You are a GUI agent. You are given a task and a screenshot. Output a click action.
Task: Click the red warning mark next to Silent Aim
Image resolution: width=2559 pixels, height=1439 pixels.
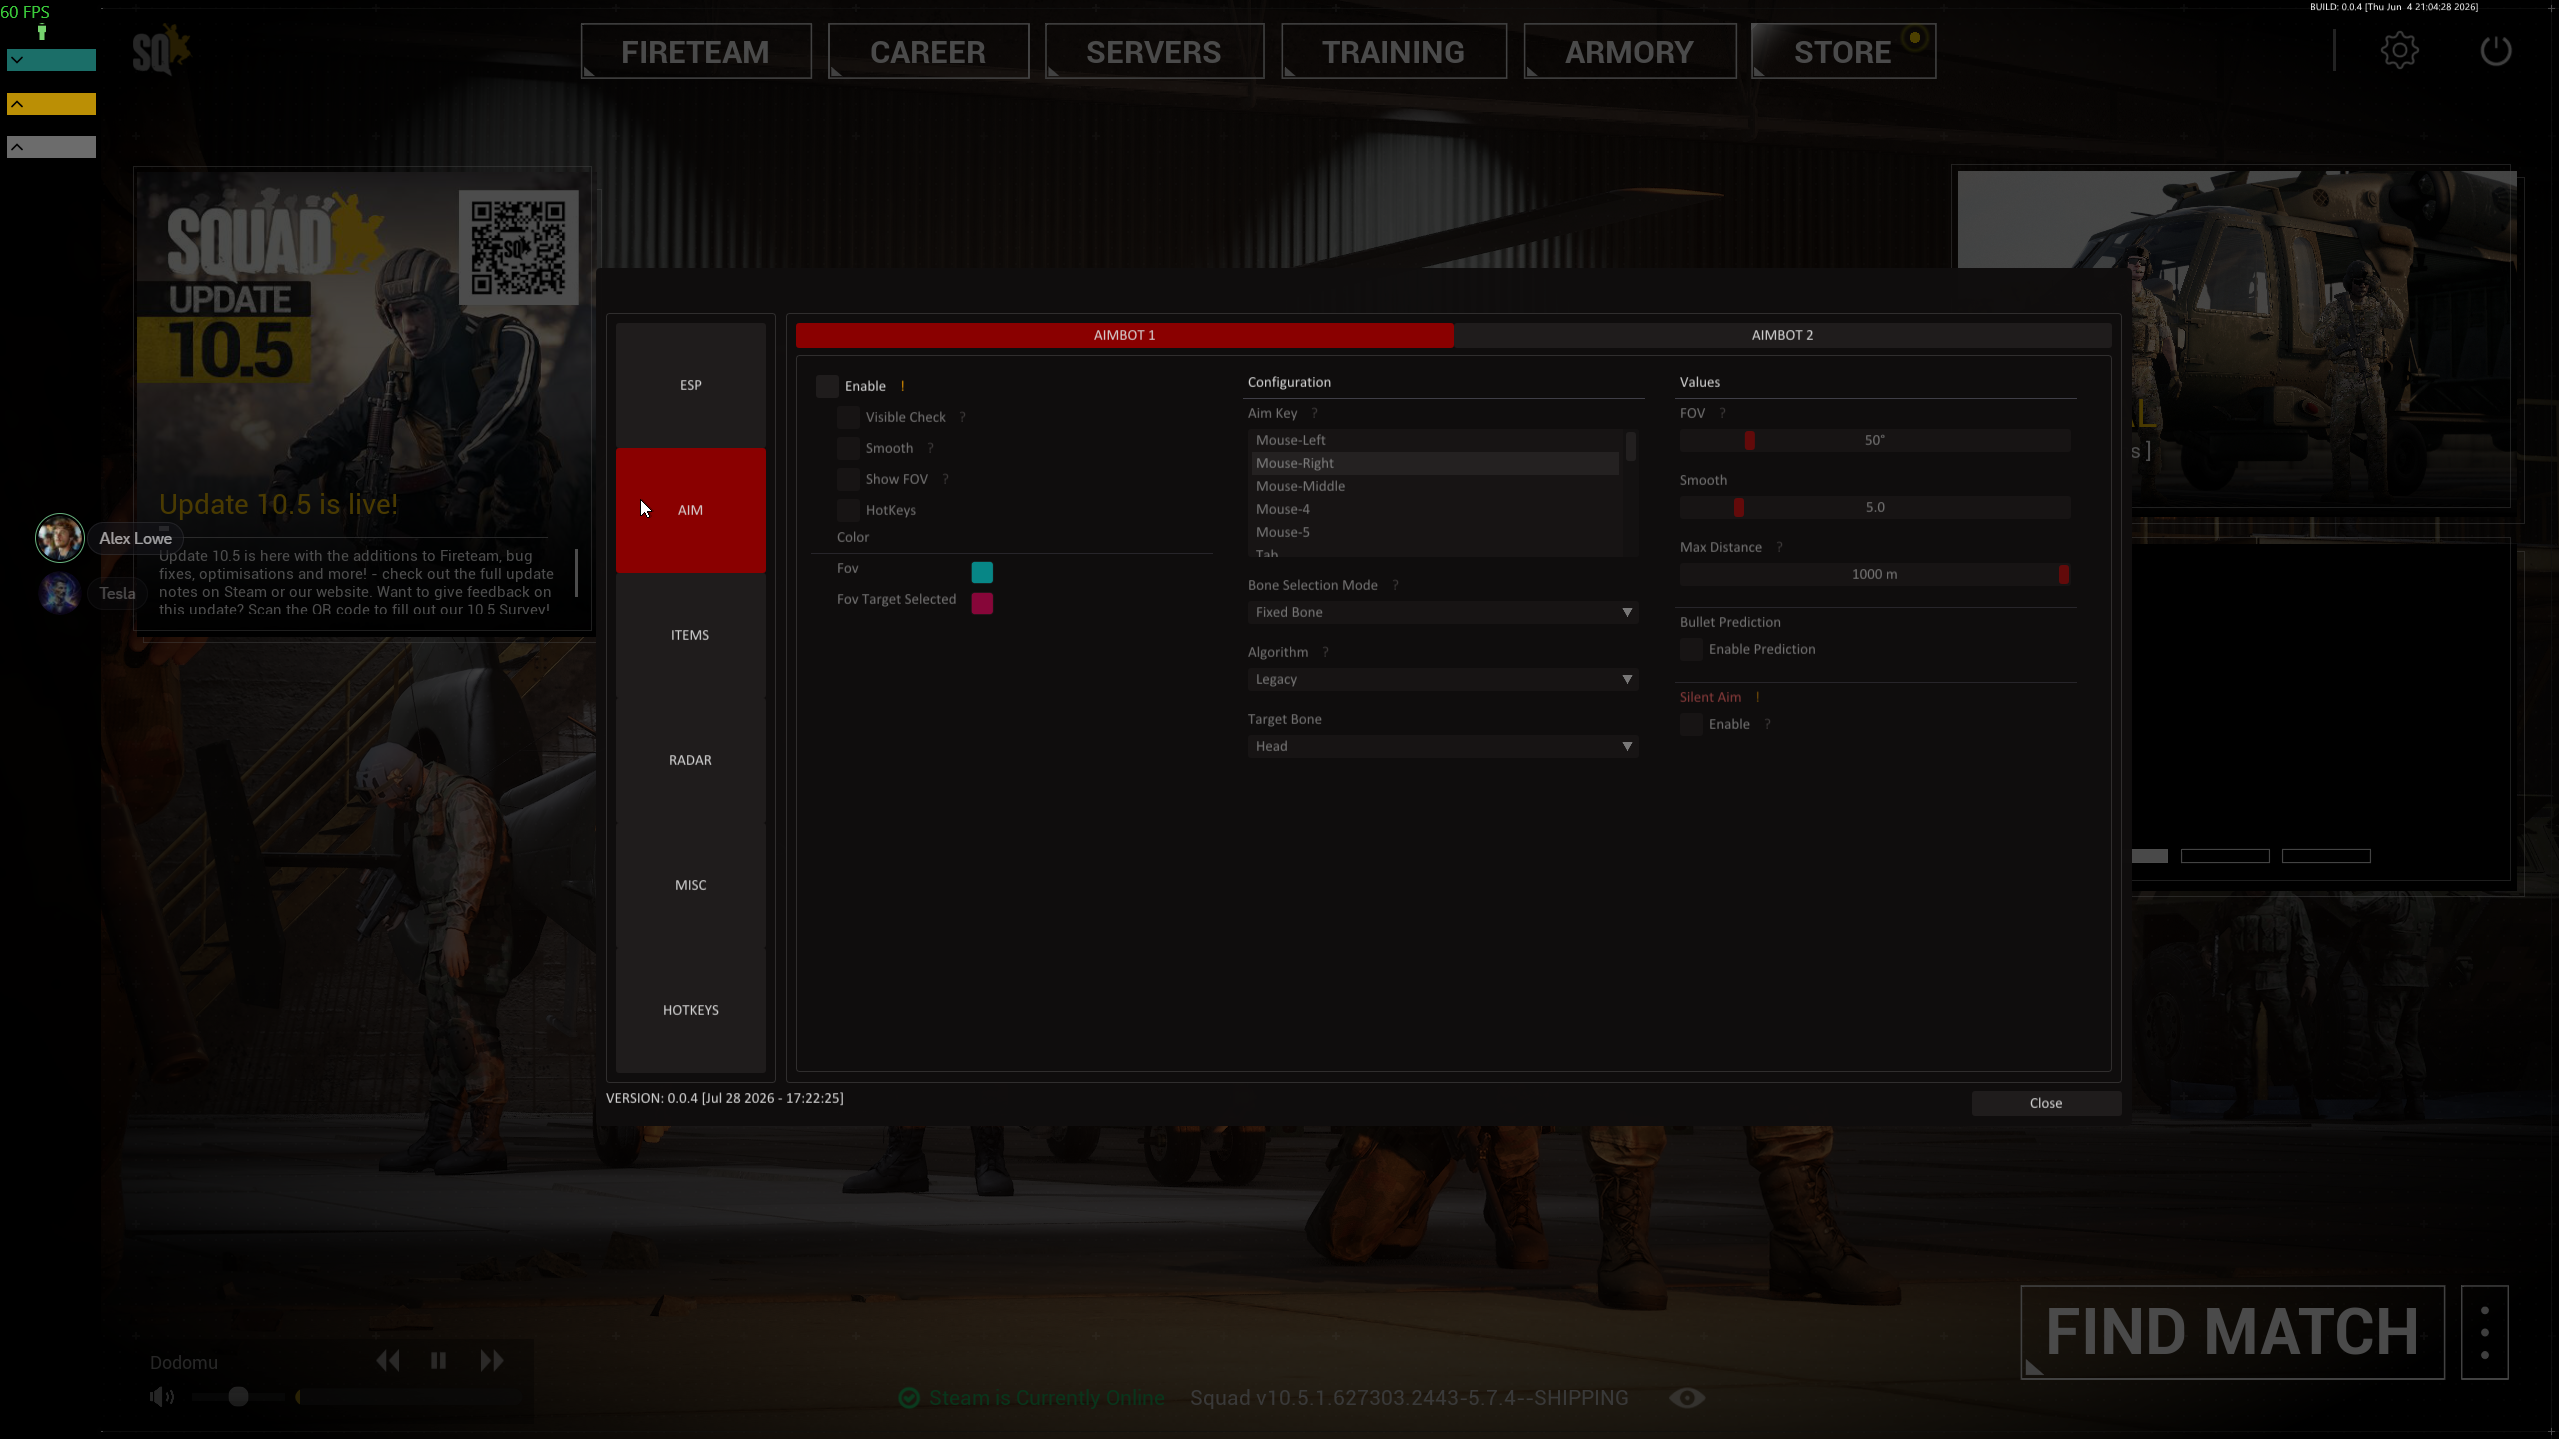(x=1757, y=697)
